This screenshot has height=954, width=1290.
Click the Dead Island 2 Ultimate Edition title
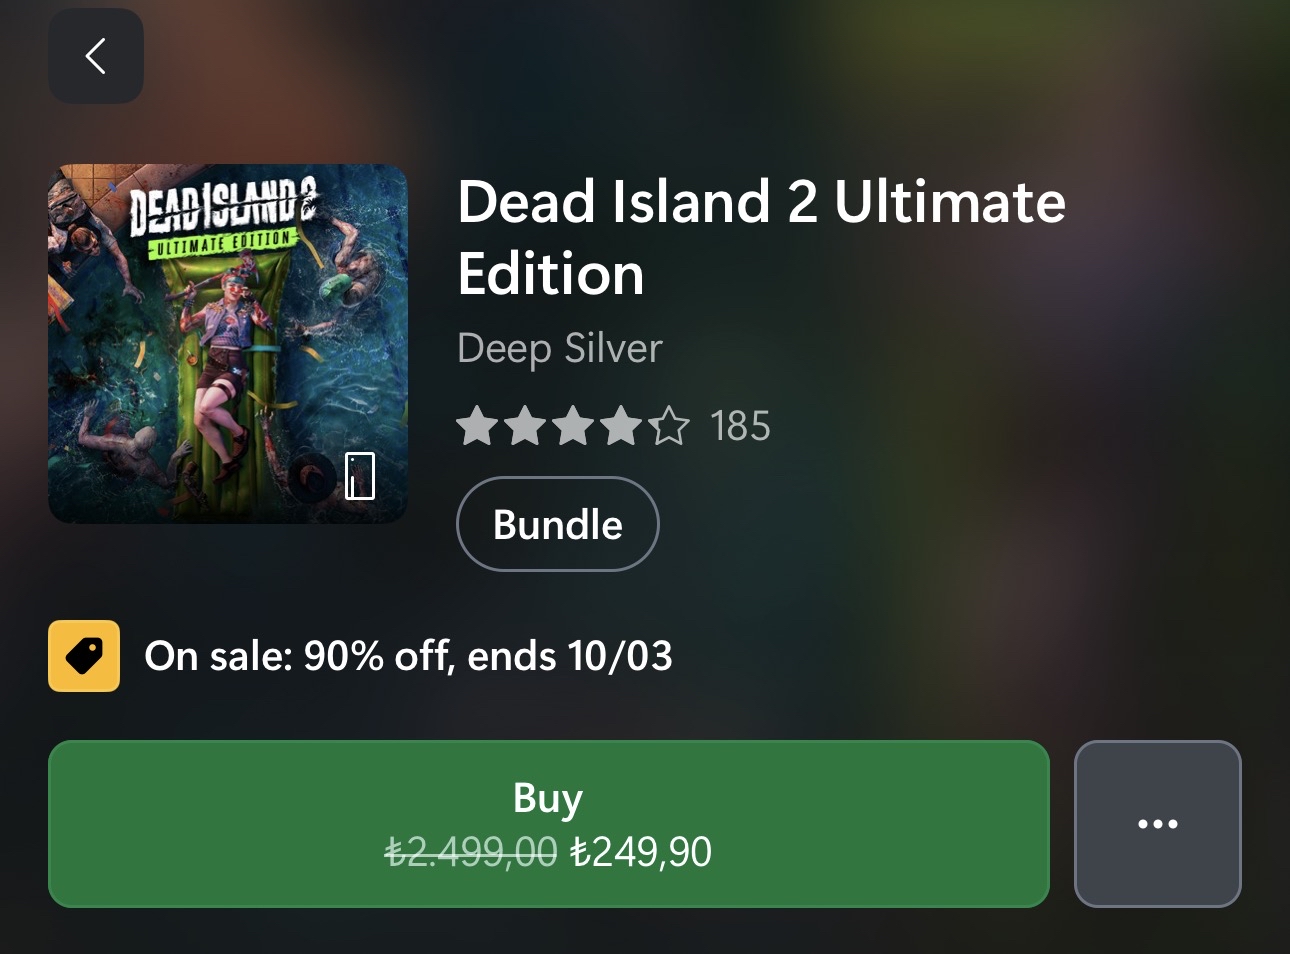click(x=760, y=237)
